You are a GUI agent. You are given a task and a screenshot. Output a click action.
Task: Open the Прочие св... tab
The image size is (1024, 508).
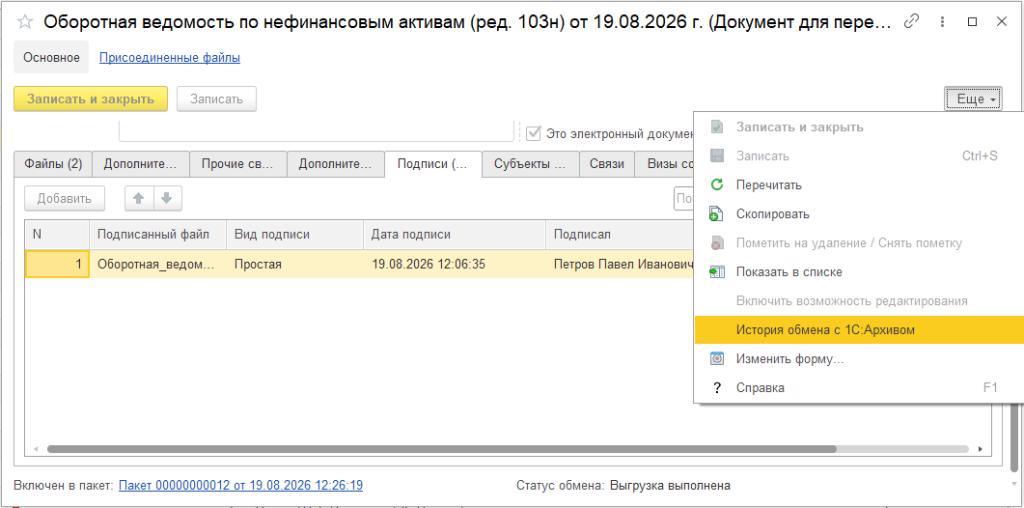click(x=238, y=164)
